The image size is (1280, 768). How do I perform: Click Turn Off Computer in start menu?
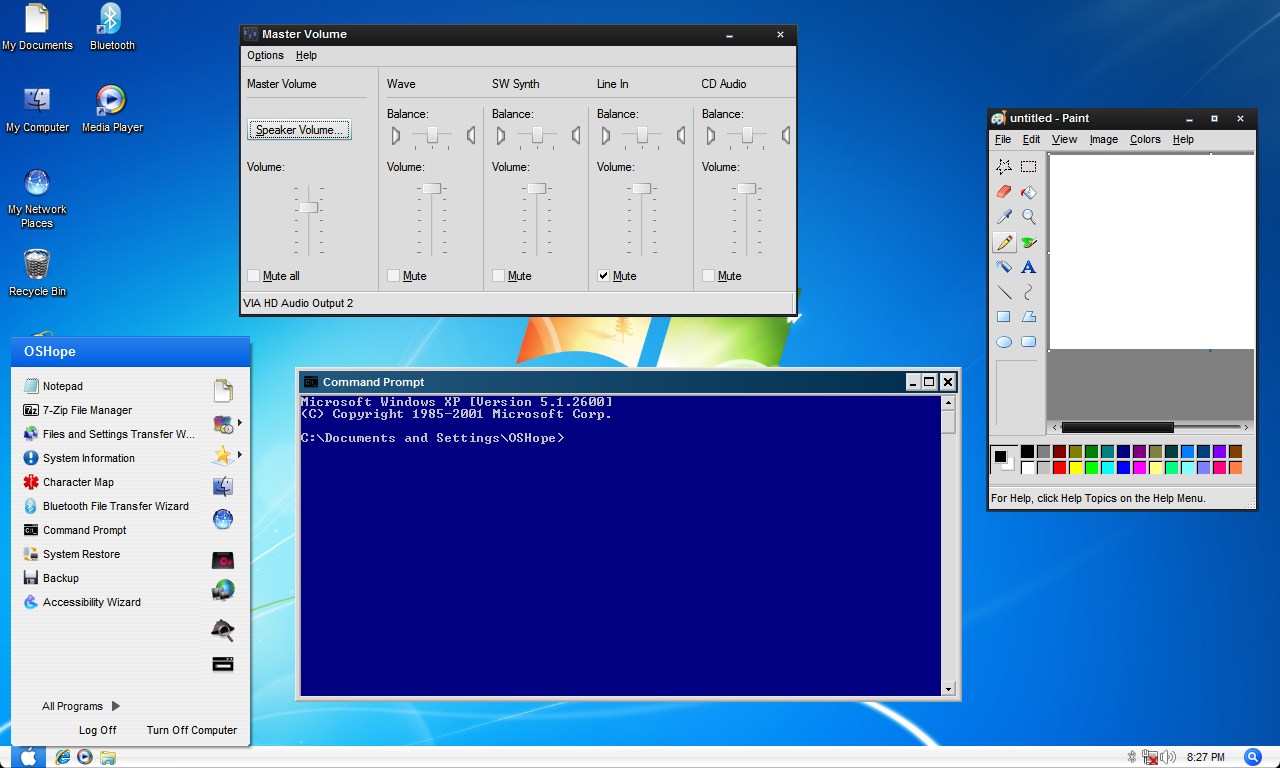192,730
